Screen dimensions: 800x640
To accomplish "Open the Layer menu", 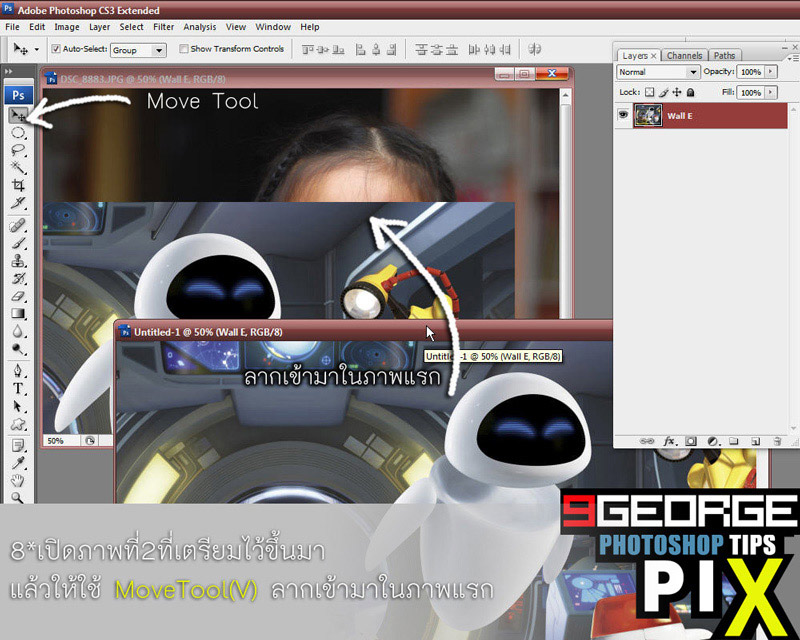I will [x=99, y=27].
